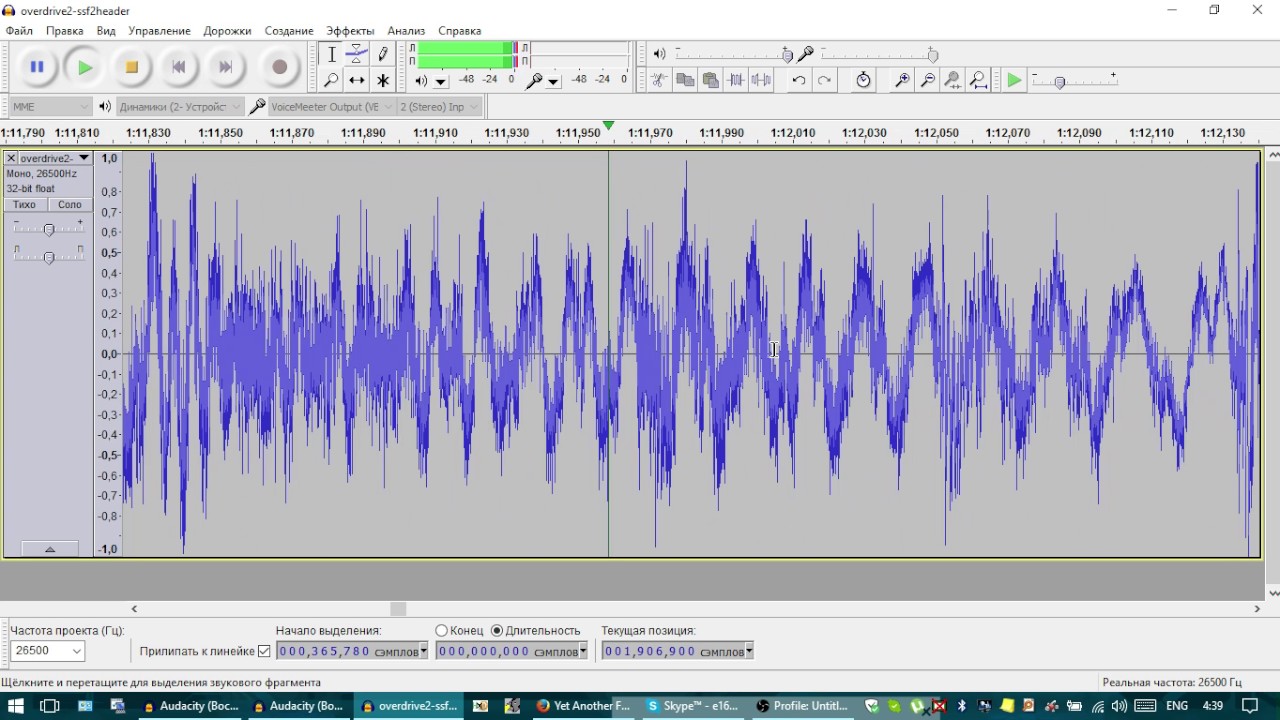Solo the track with Соло button
The image size is (1280, 720).
[x=70, y=204]
